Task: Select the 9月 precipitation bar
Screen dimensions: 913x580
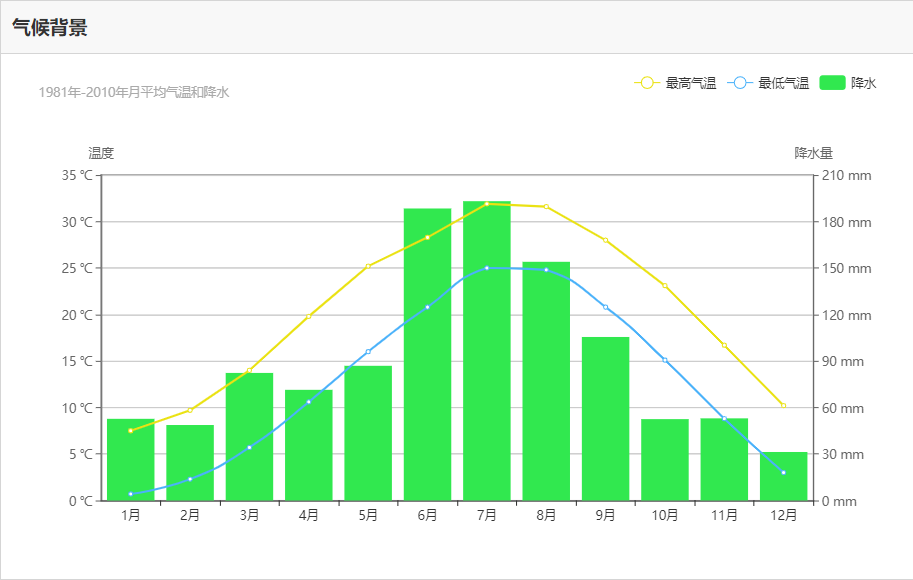Action: coord(605,418)
